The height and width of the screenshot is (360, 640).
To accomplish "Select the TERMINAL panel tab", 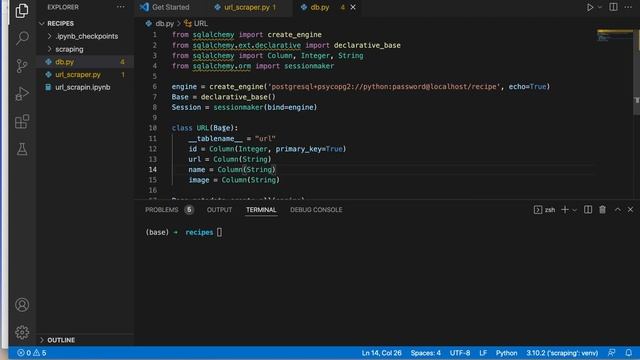I will click(x=261, y=210).
